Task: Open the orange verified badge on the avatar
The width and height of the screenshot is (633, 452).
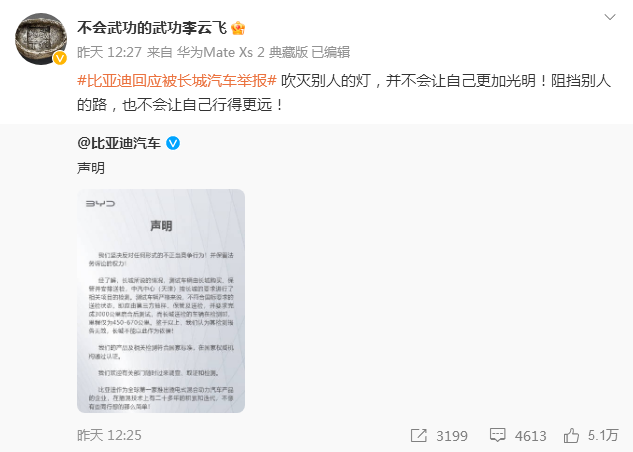Action: pos(60,59)
